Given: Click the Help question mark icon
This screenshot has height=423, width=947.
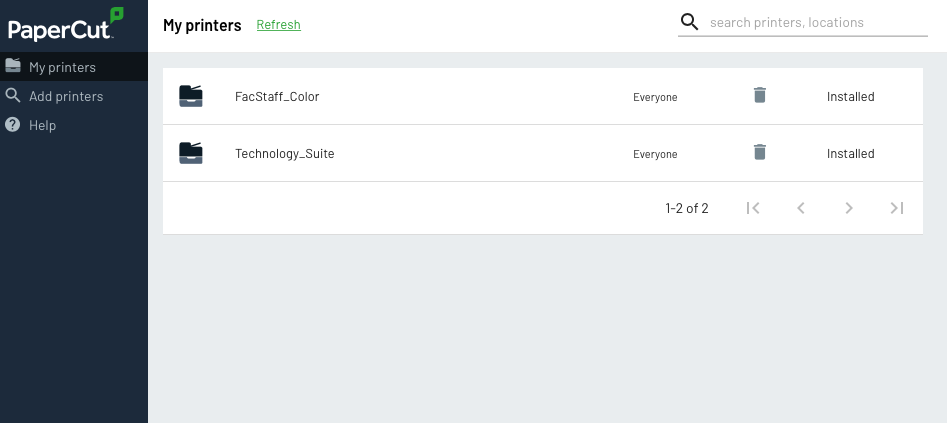Looking at the screenshot, I should point(13,125).
